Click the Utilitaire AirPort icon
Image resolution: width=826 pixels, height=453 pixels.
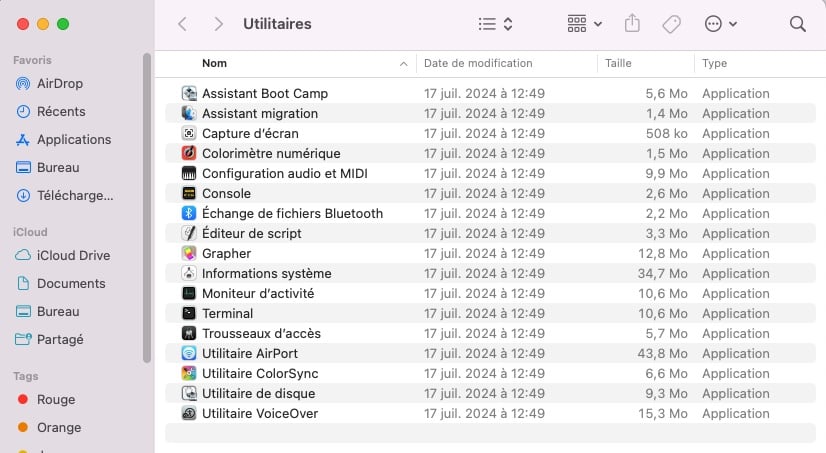click(x=189, y=353)
